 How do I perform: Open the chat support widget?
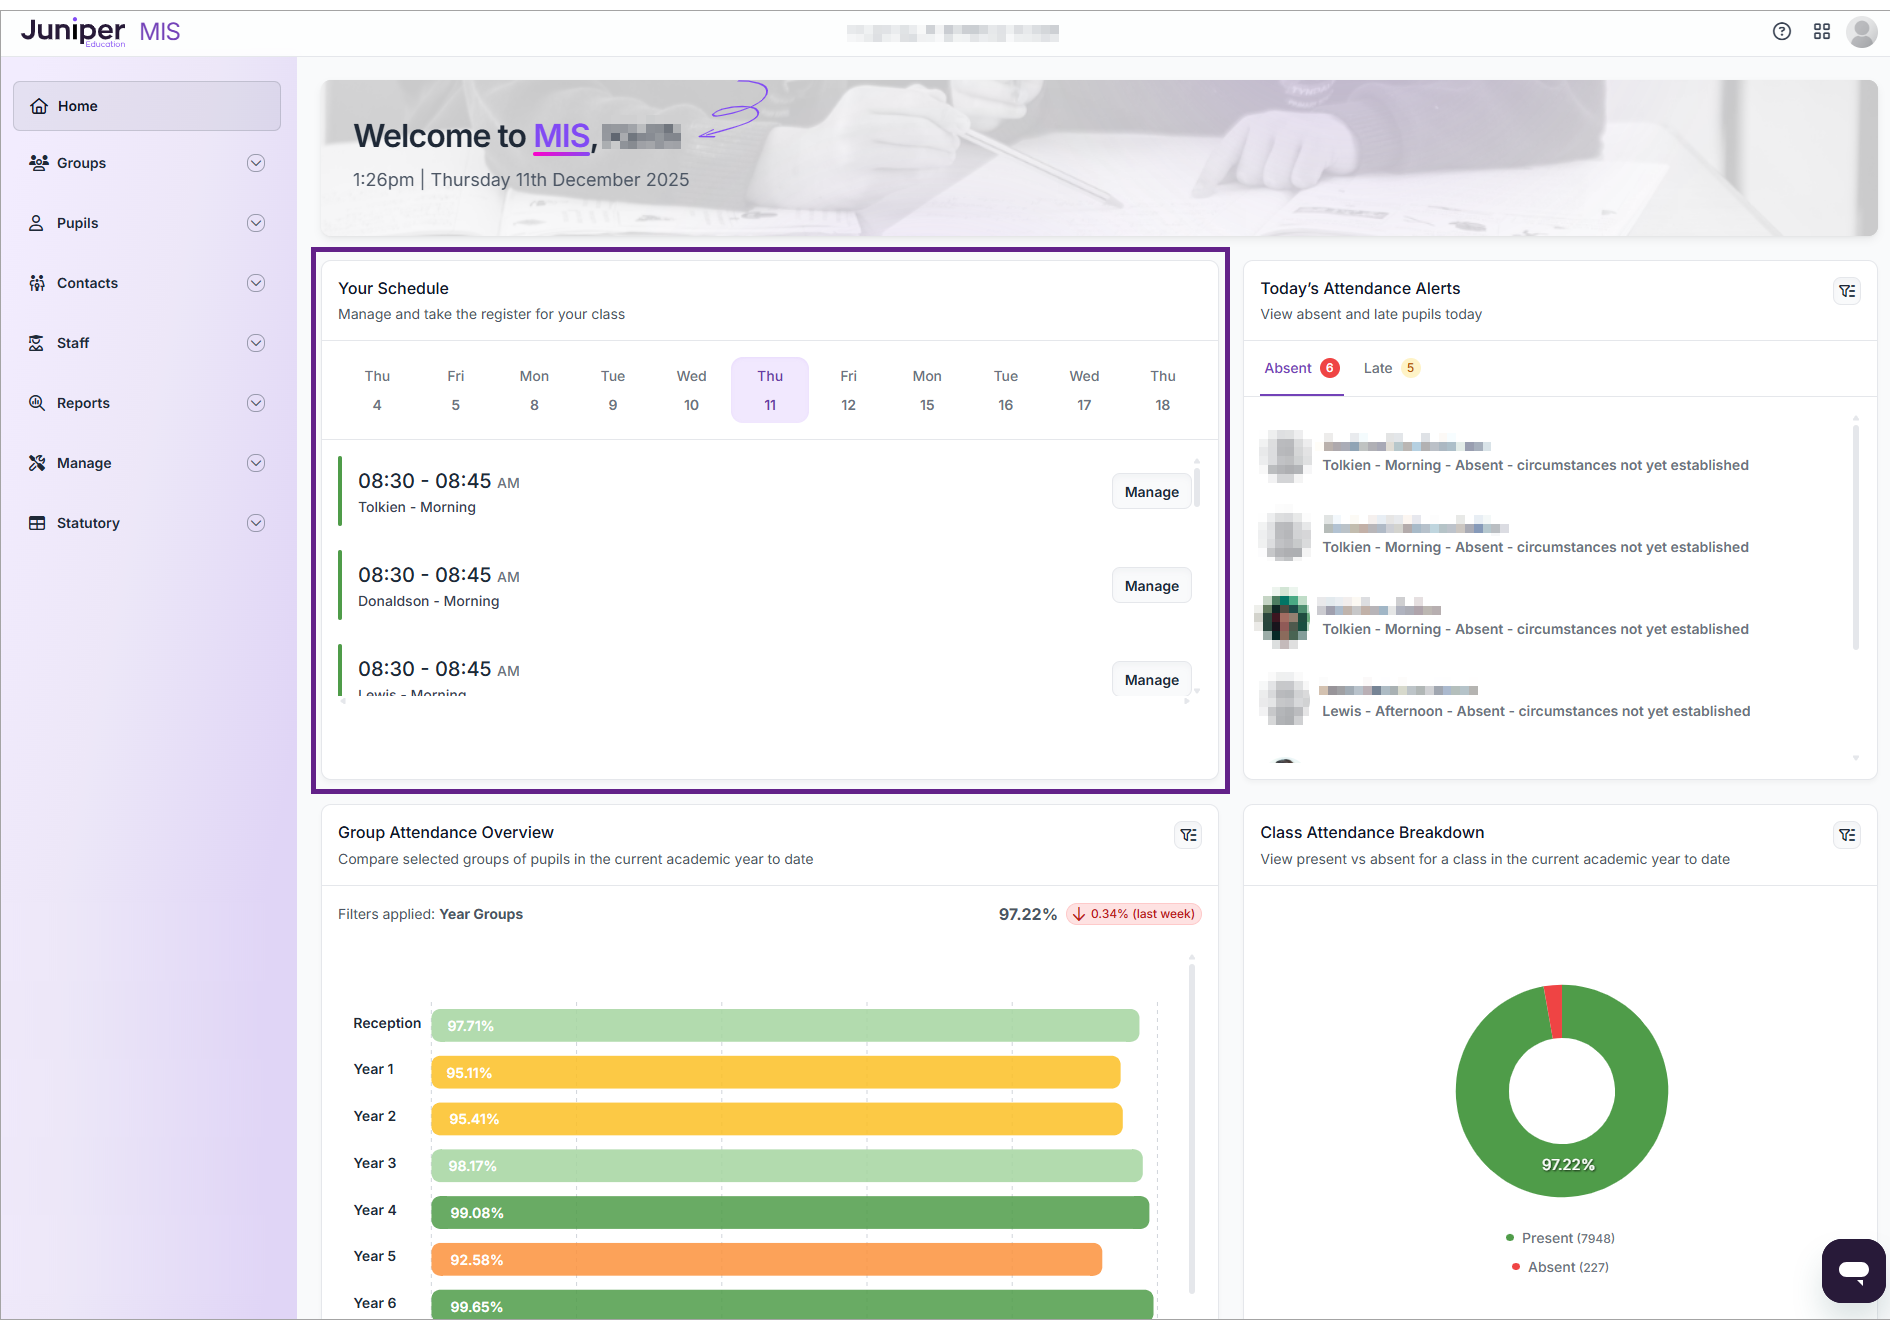(1852, 1270)
